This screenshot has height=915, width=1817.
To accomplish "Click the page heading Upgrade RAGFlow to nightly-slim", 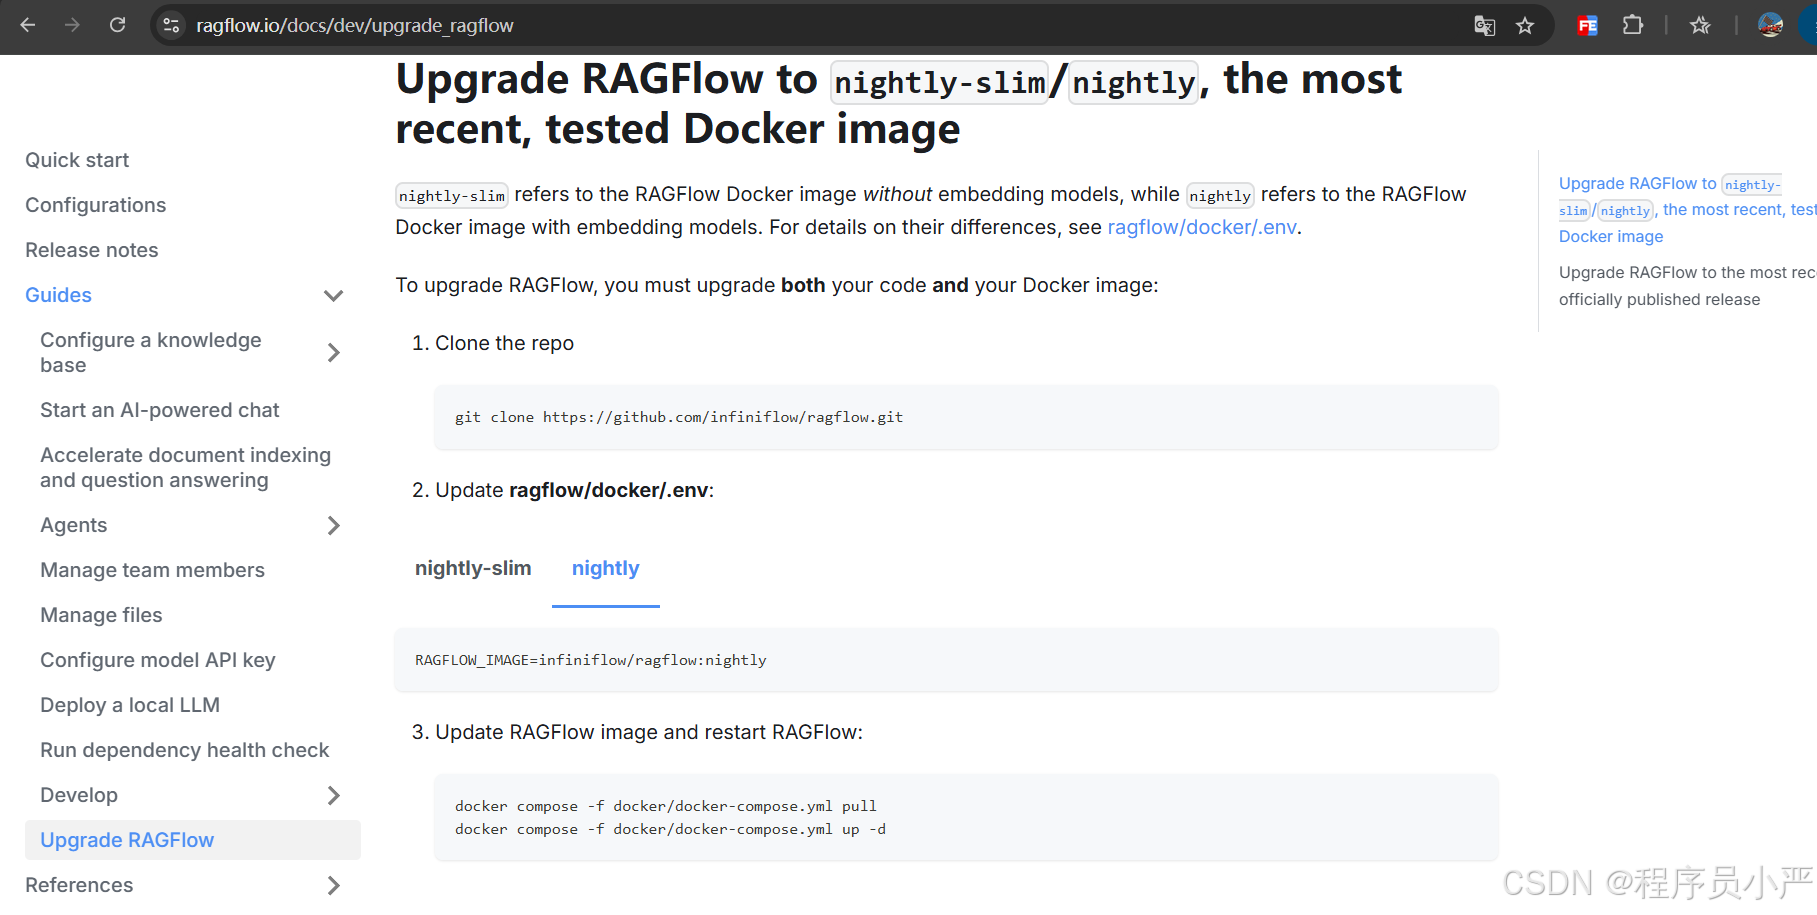I will point(898,104).
